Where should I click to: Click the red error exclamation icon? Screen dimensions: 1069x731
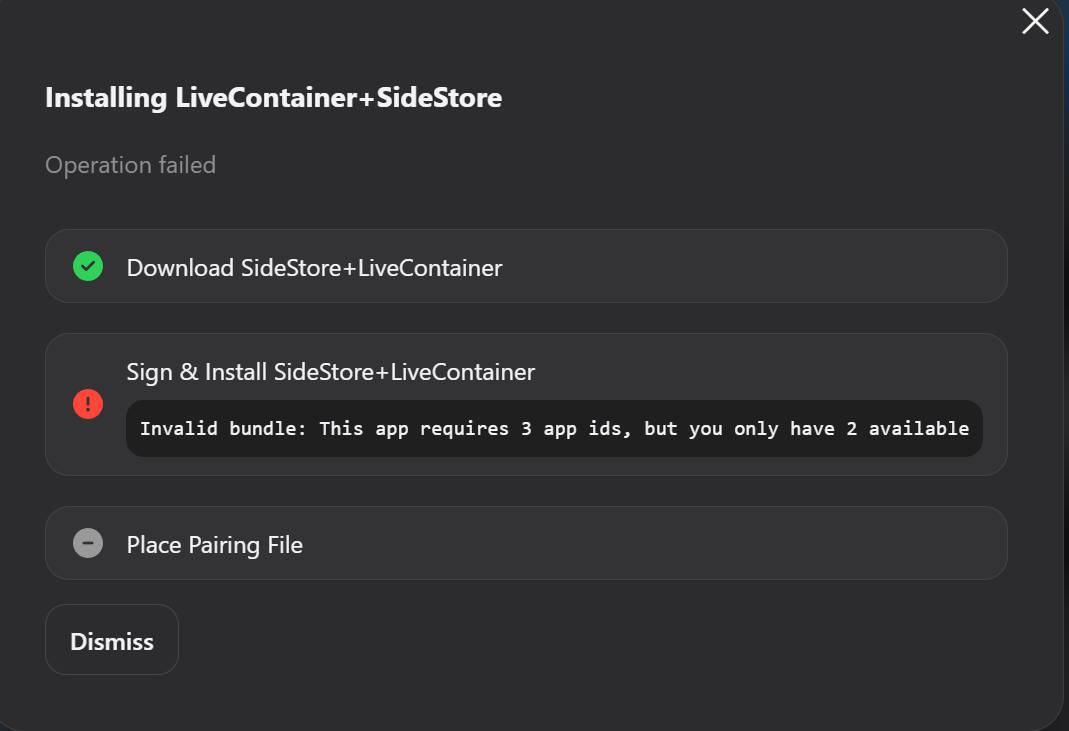tap(88, 404)
